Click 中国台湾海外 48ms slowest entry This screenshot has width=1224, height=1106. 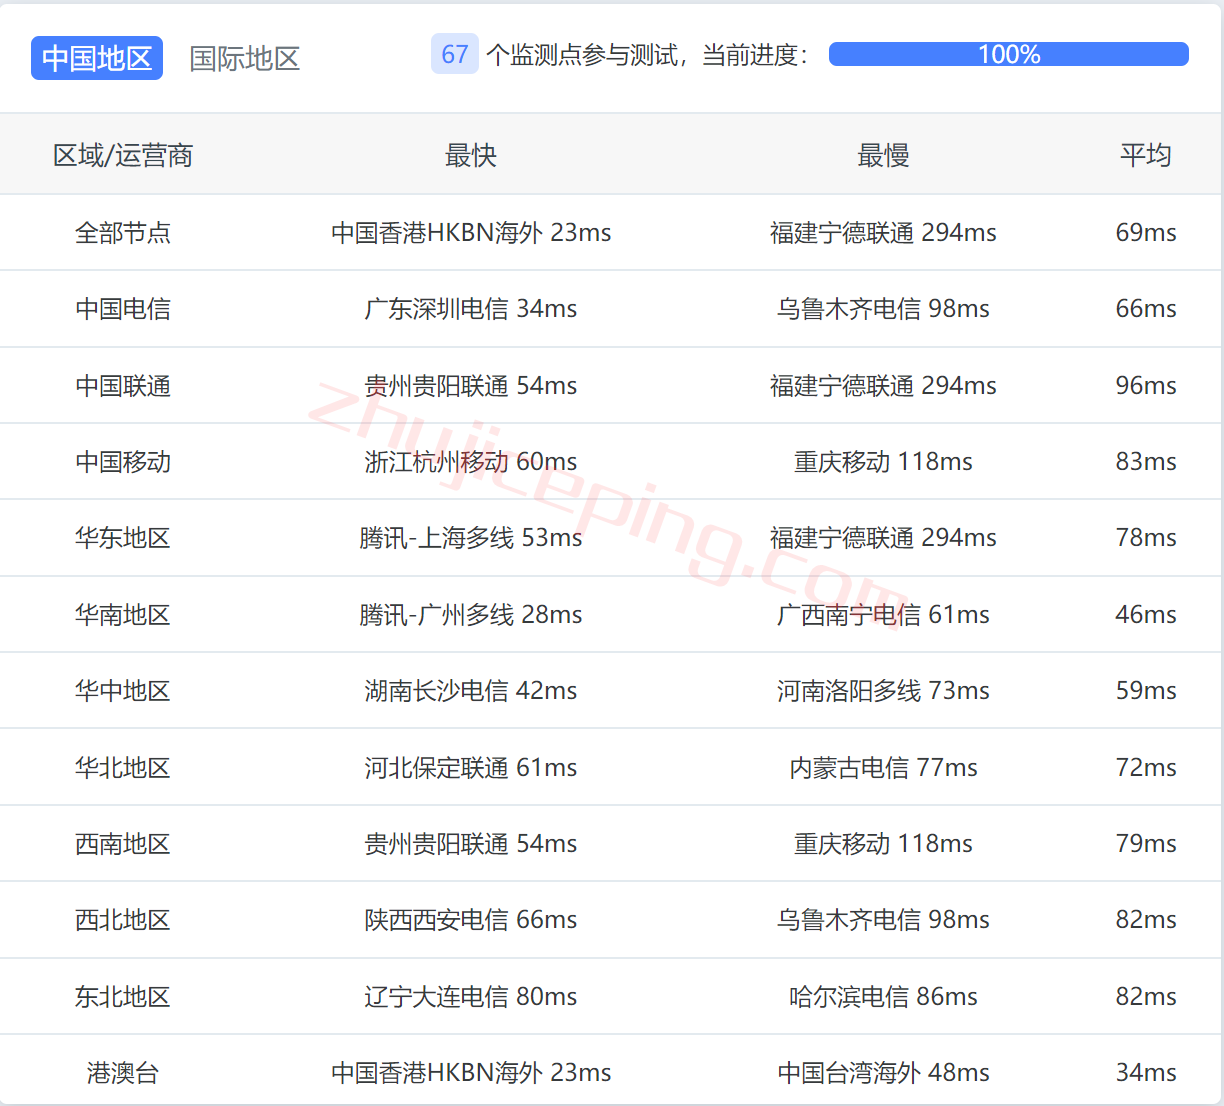pyautogui.click(x=883, y=1073)
